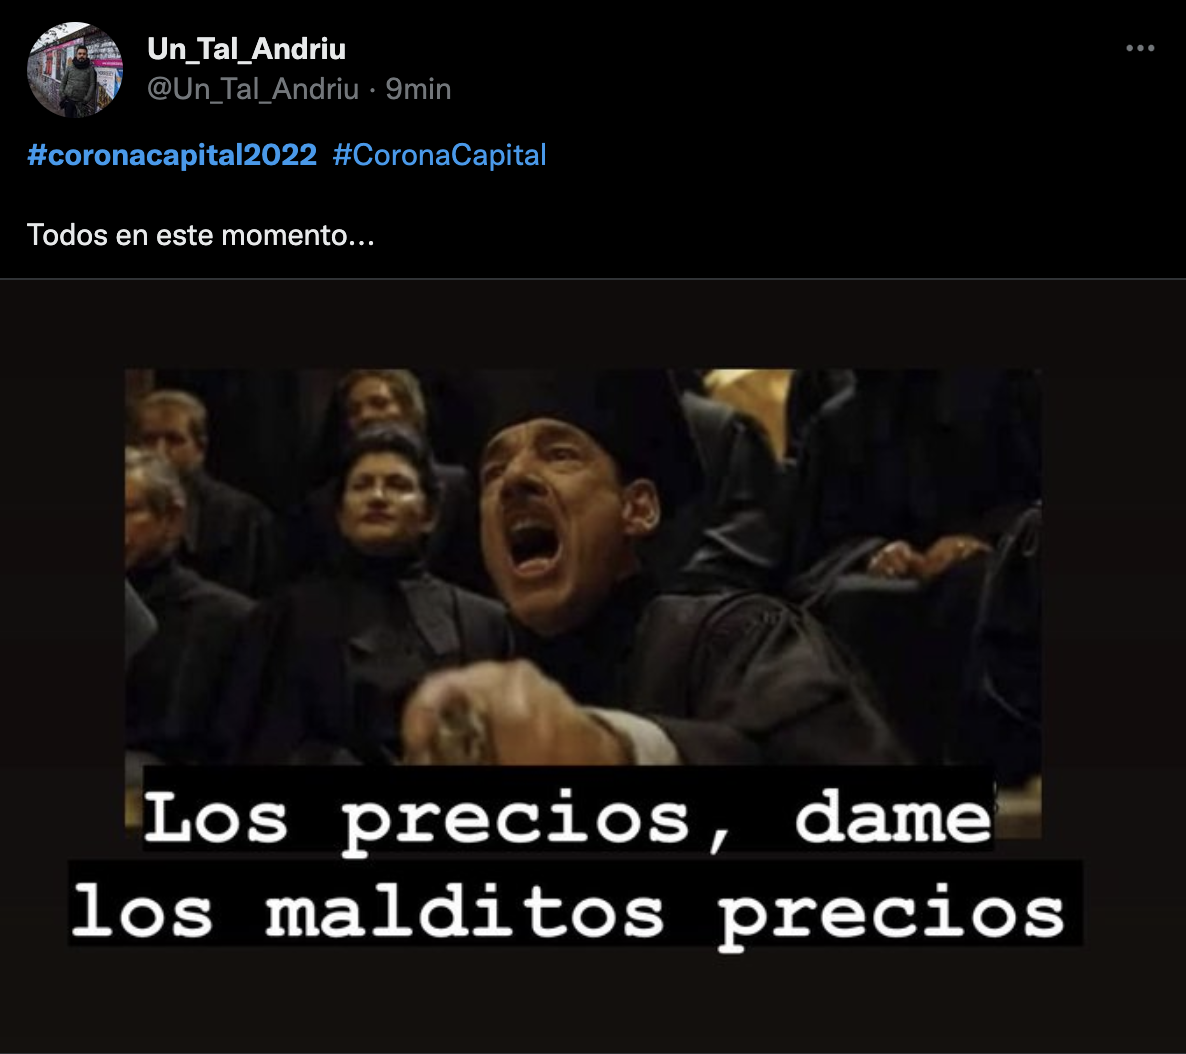Click the caption line 'los malditos precios'
Screen dimensions: 1186x1054
click(x=568, y=913)
